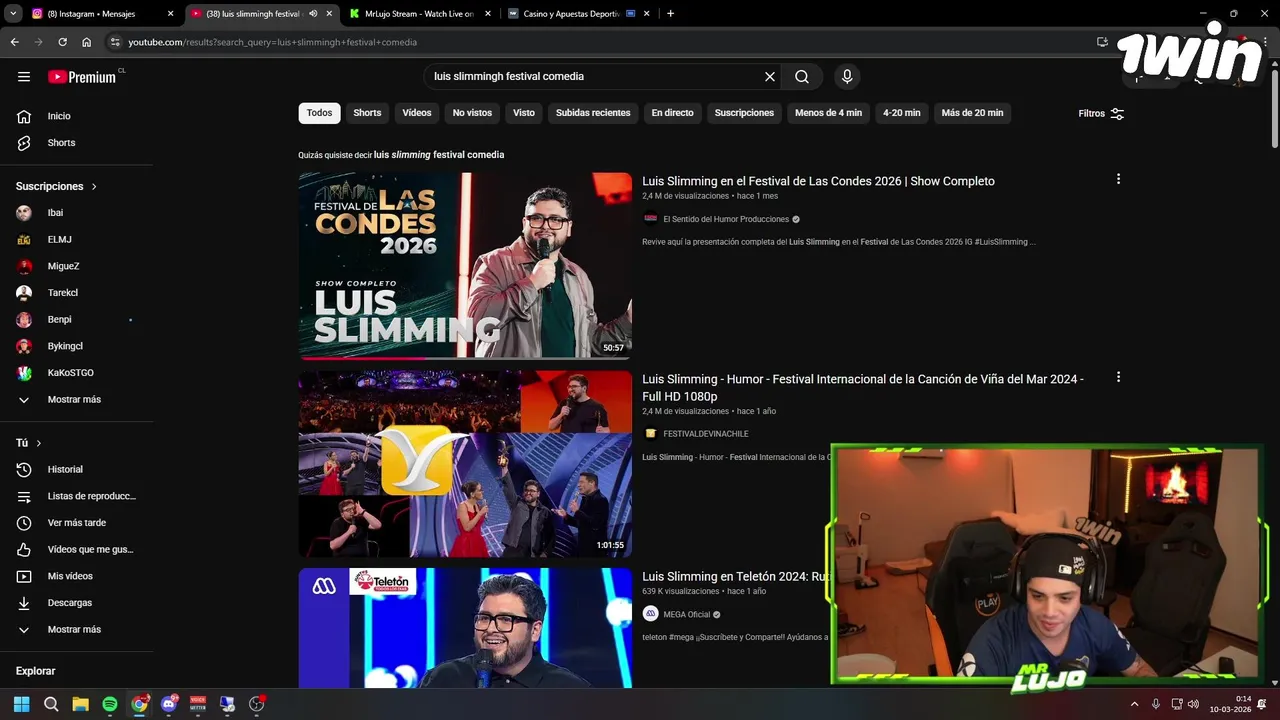Expand the Tú section chevron
Viewport: 1280px width, 720px height.
[x=39, y=443]
